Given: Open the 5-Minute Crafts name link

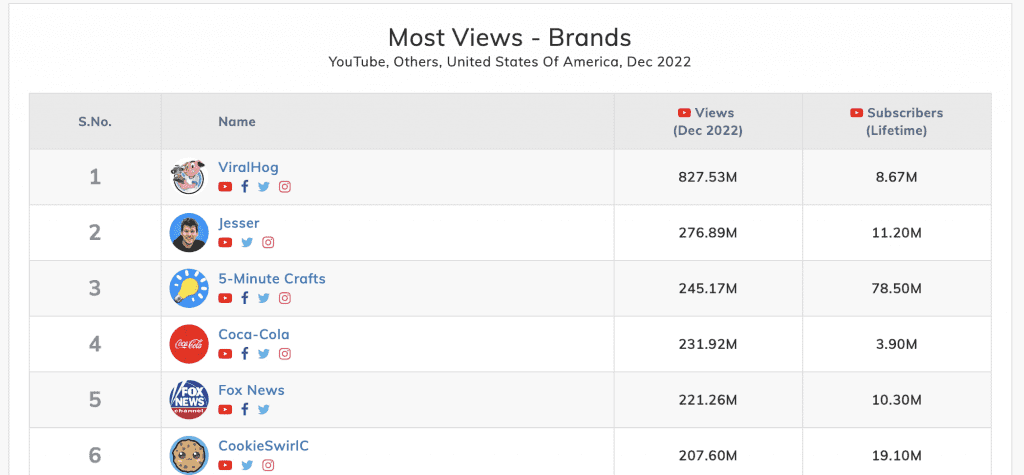Looking at the screenshot, I should click(272, 279).
